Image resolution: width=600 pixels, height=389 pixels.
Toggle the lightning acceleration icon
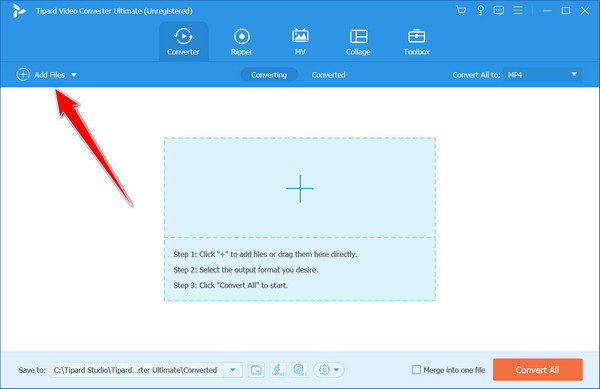(x=278, y=370)
